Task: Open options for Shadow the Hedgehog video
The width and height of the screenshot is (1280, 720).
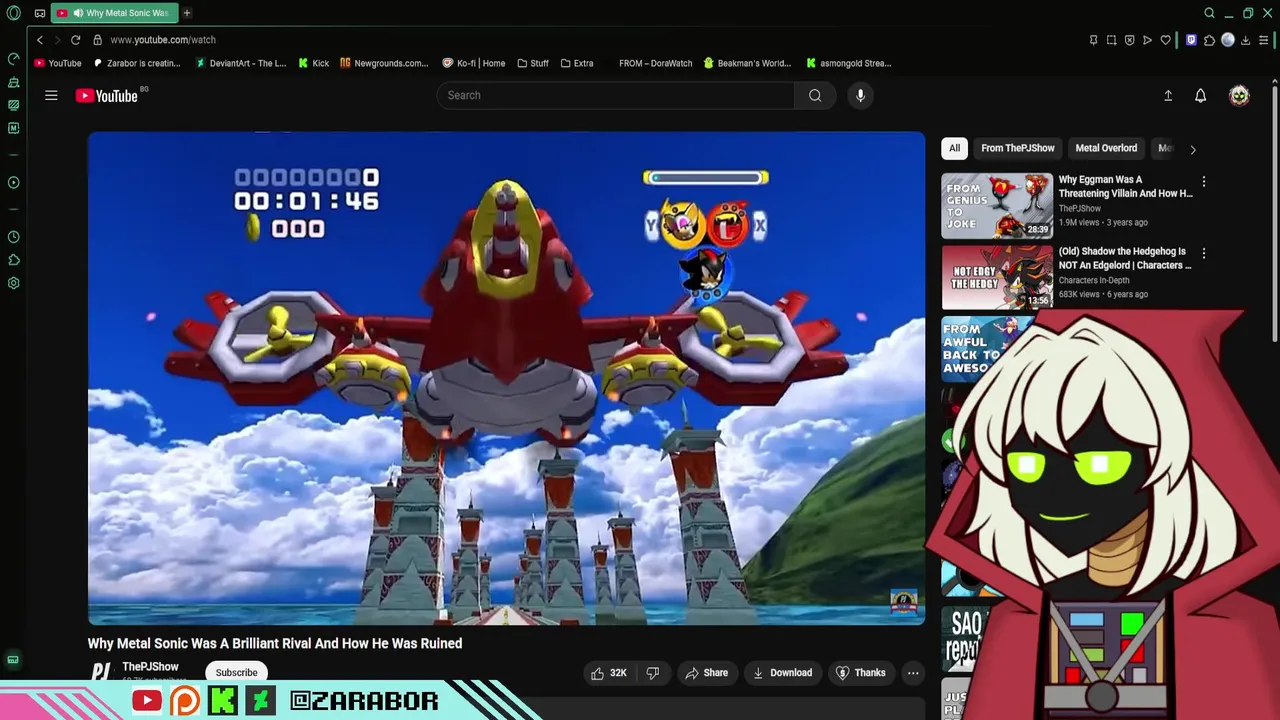Action: pos(1204,254)
